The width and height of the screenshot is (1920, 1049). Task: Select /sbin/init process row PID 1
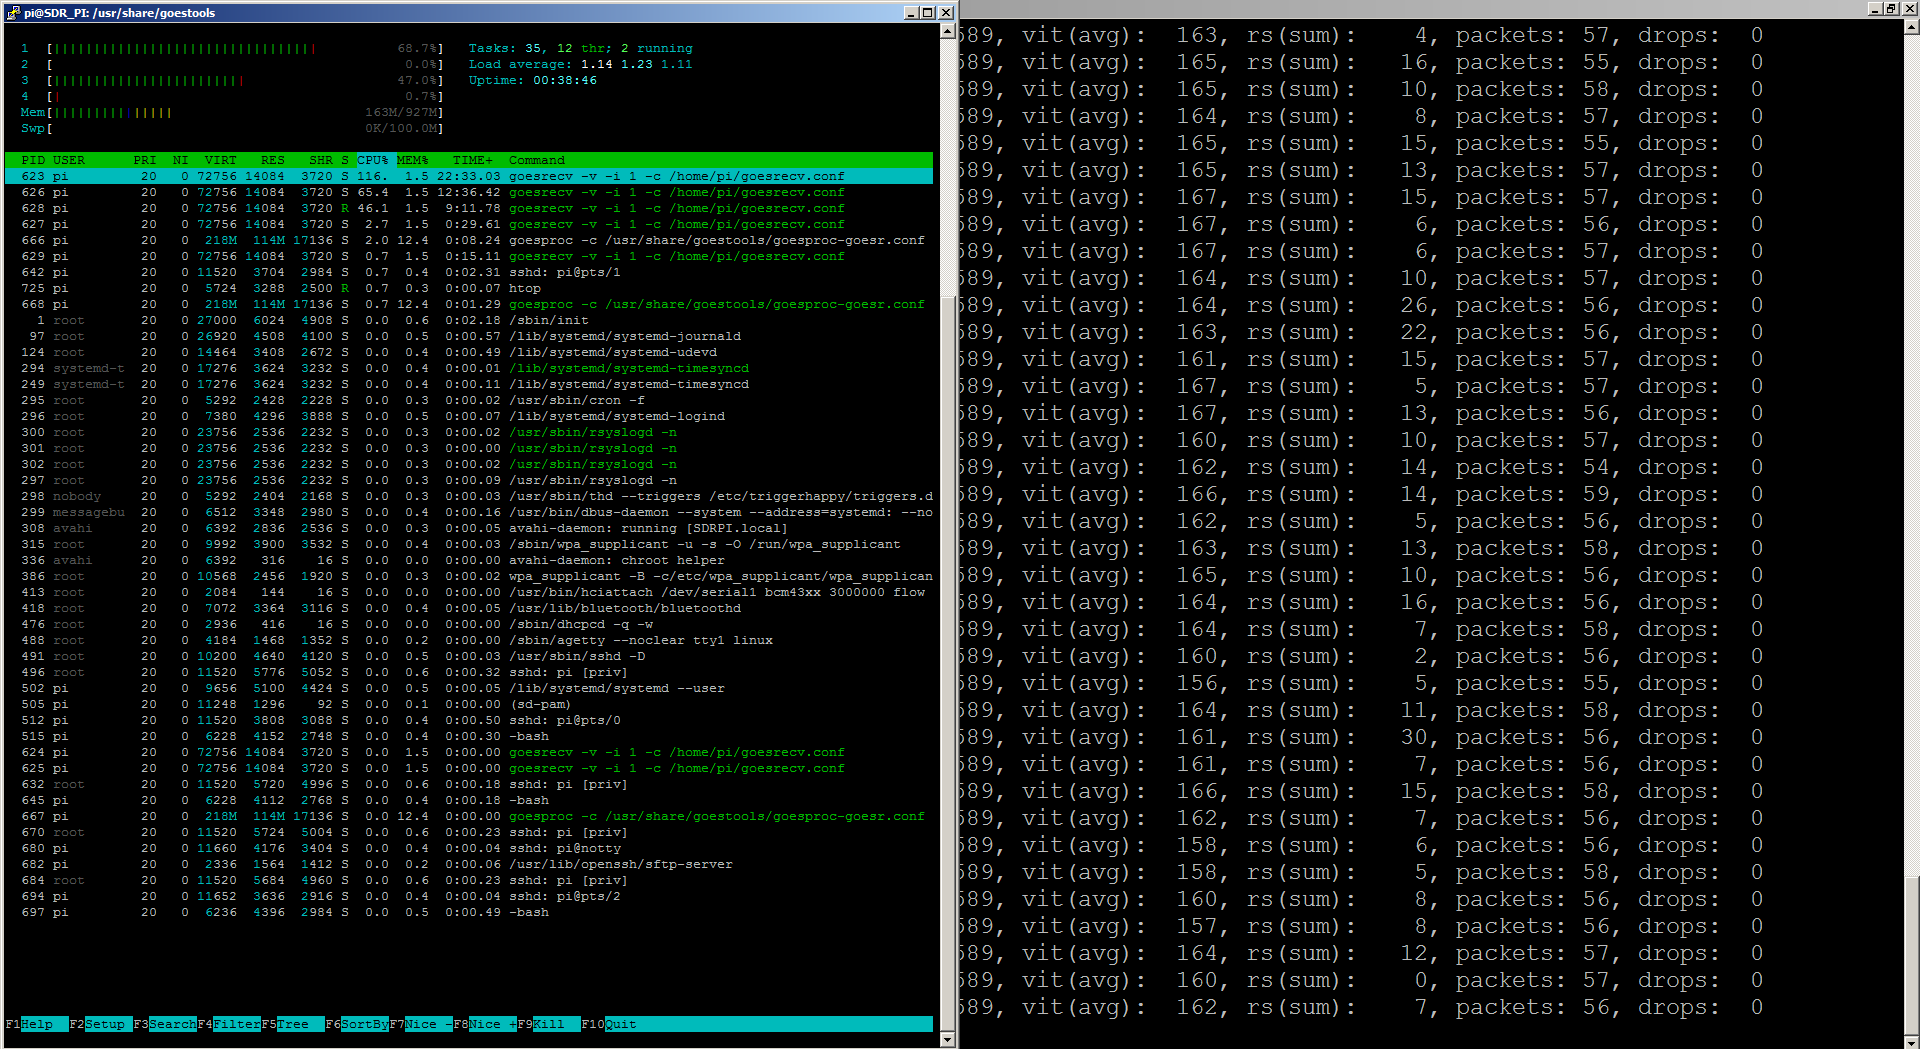coord(469,320)
